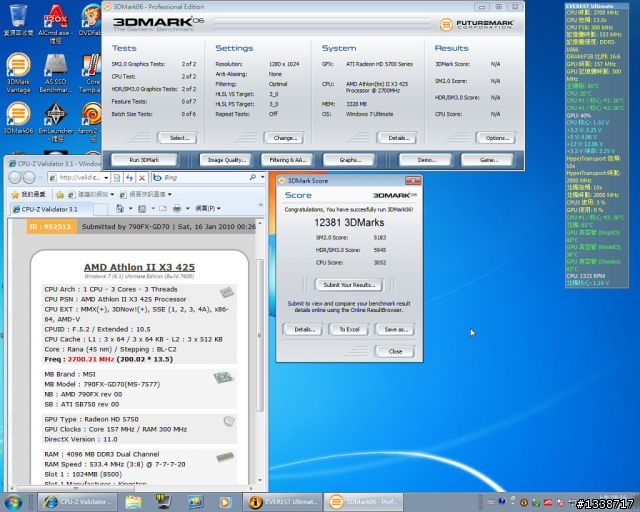Switch to 3DMark06 taskbar item
The width and height of the screenshot is (640, 512).
364,502
